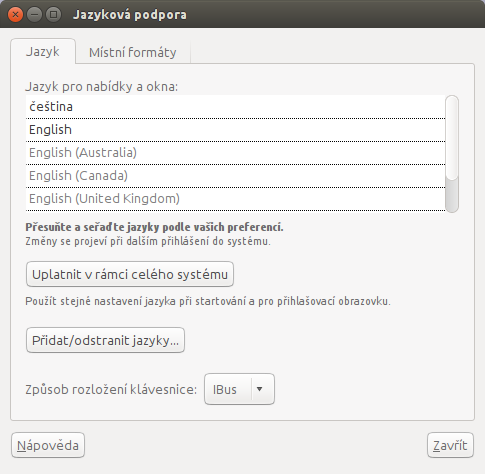This screenshot has width=485, height=474.
Task: Choose English (Australia) from the list
Action: pos(235,153)
